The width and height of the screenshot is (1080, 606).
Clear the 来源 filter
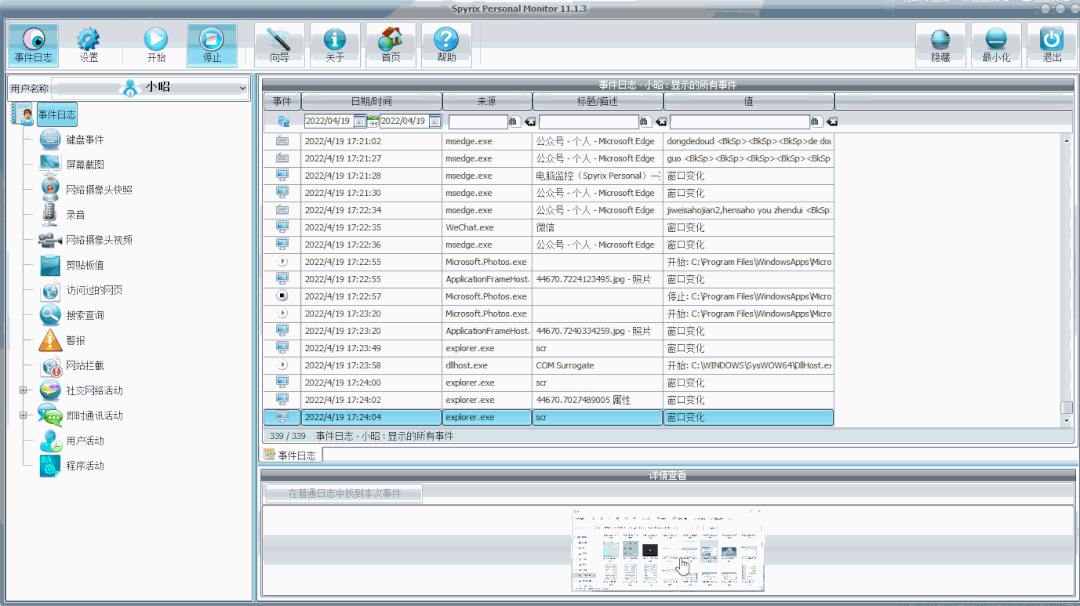pos(530,122)
